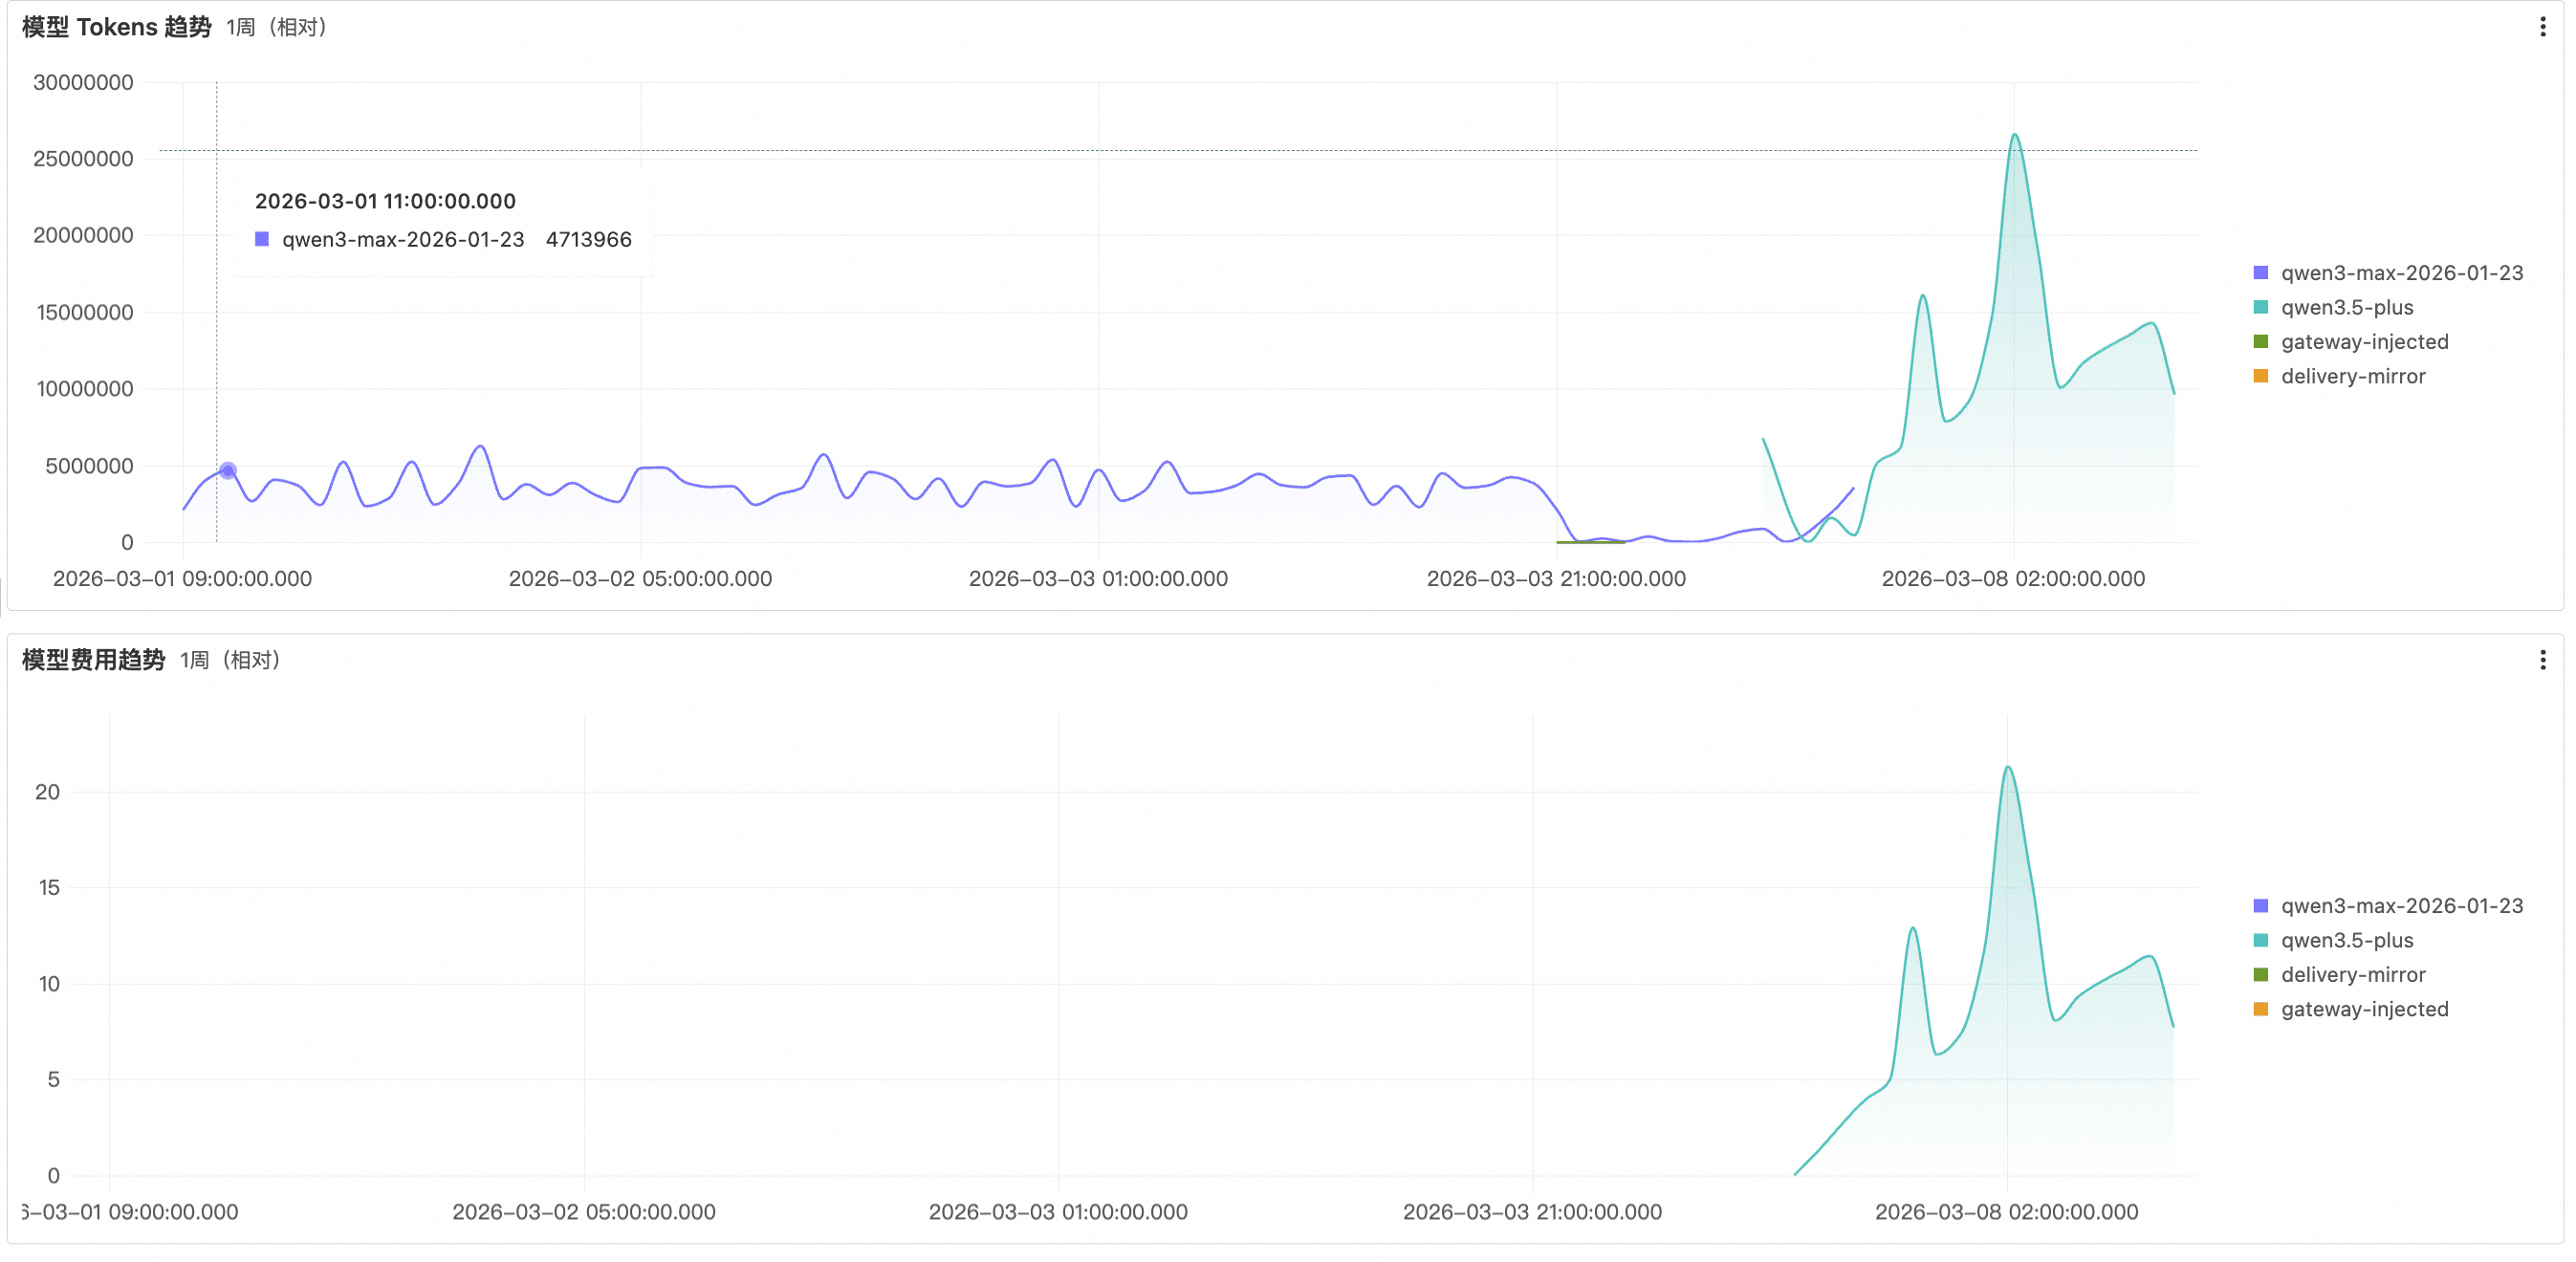Click the 模型 Tokens 趋势 panel title

(x=116, y=27)
